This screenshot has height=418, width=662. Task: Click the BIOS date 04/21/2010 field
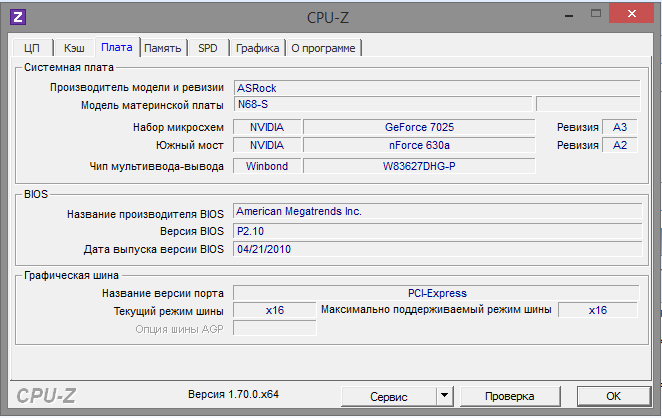point(436,250)
